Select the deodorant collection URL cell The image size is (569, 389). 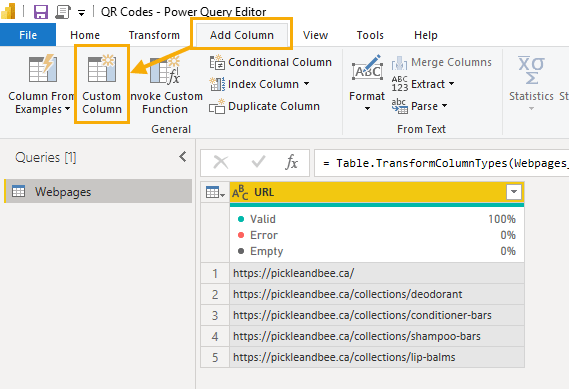377,294
